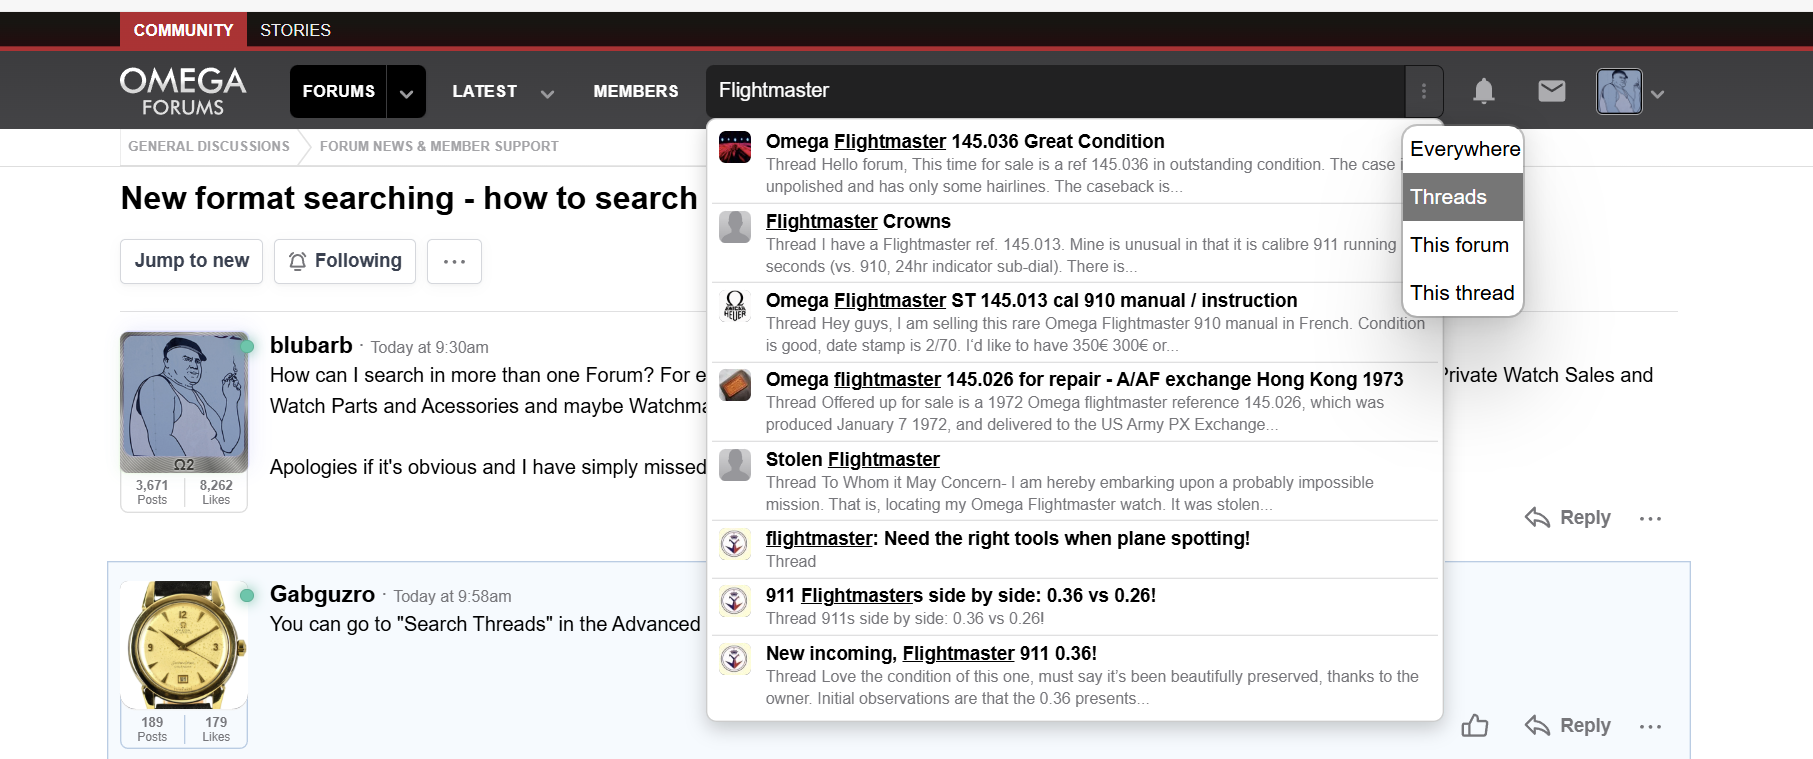Click the thumbs-up like icon on Gabguzro's post
Screen dimensions: 1813x759
[1475, 726]
